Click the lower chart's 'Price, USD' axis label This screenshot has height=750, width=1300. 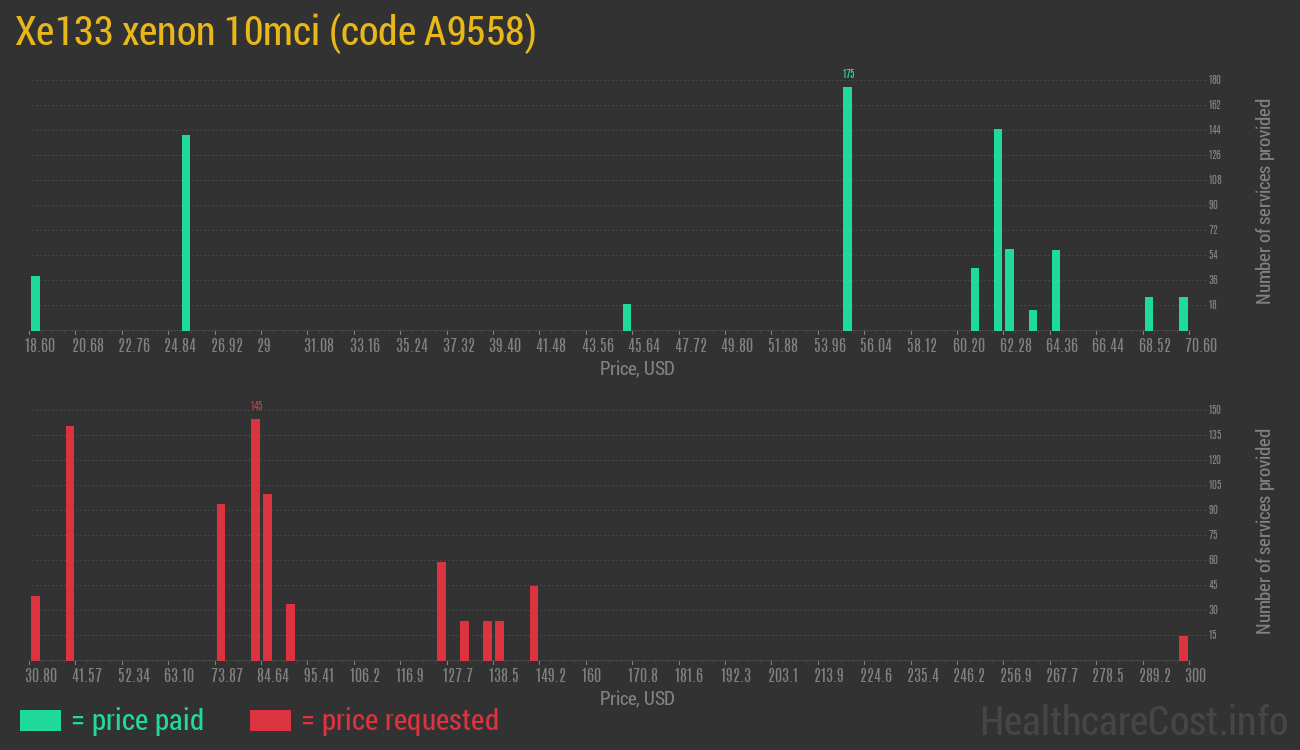coord(637,698)
